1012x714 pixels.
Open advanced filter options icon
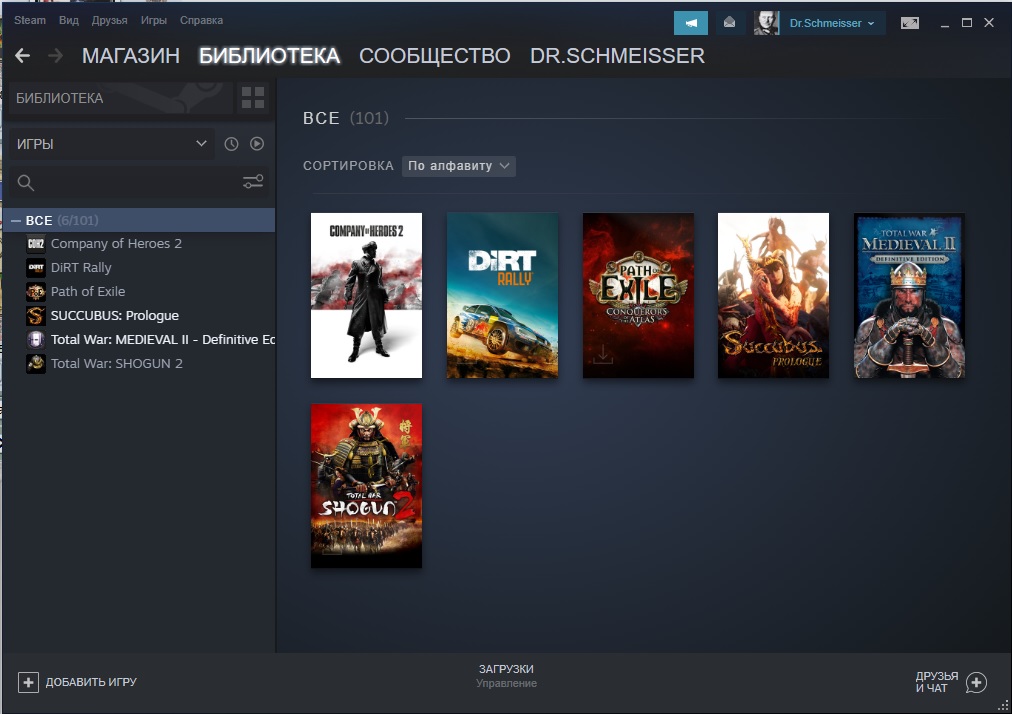point(253,182)
